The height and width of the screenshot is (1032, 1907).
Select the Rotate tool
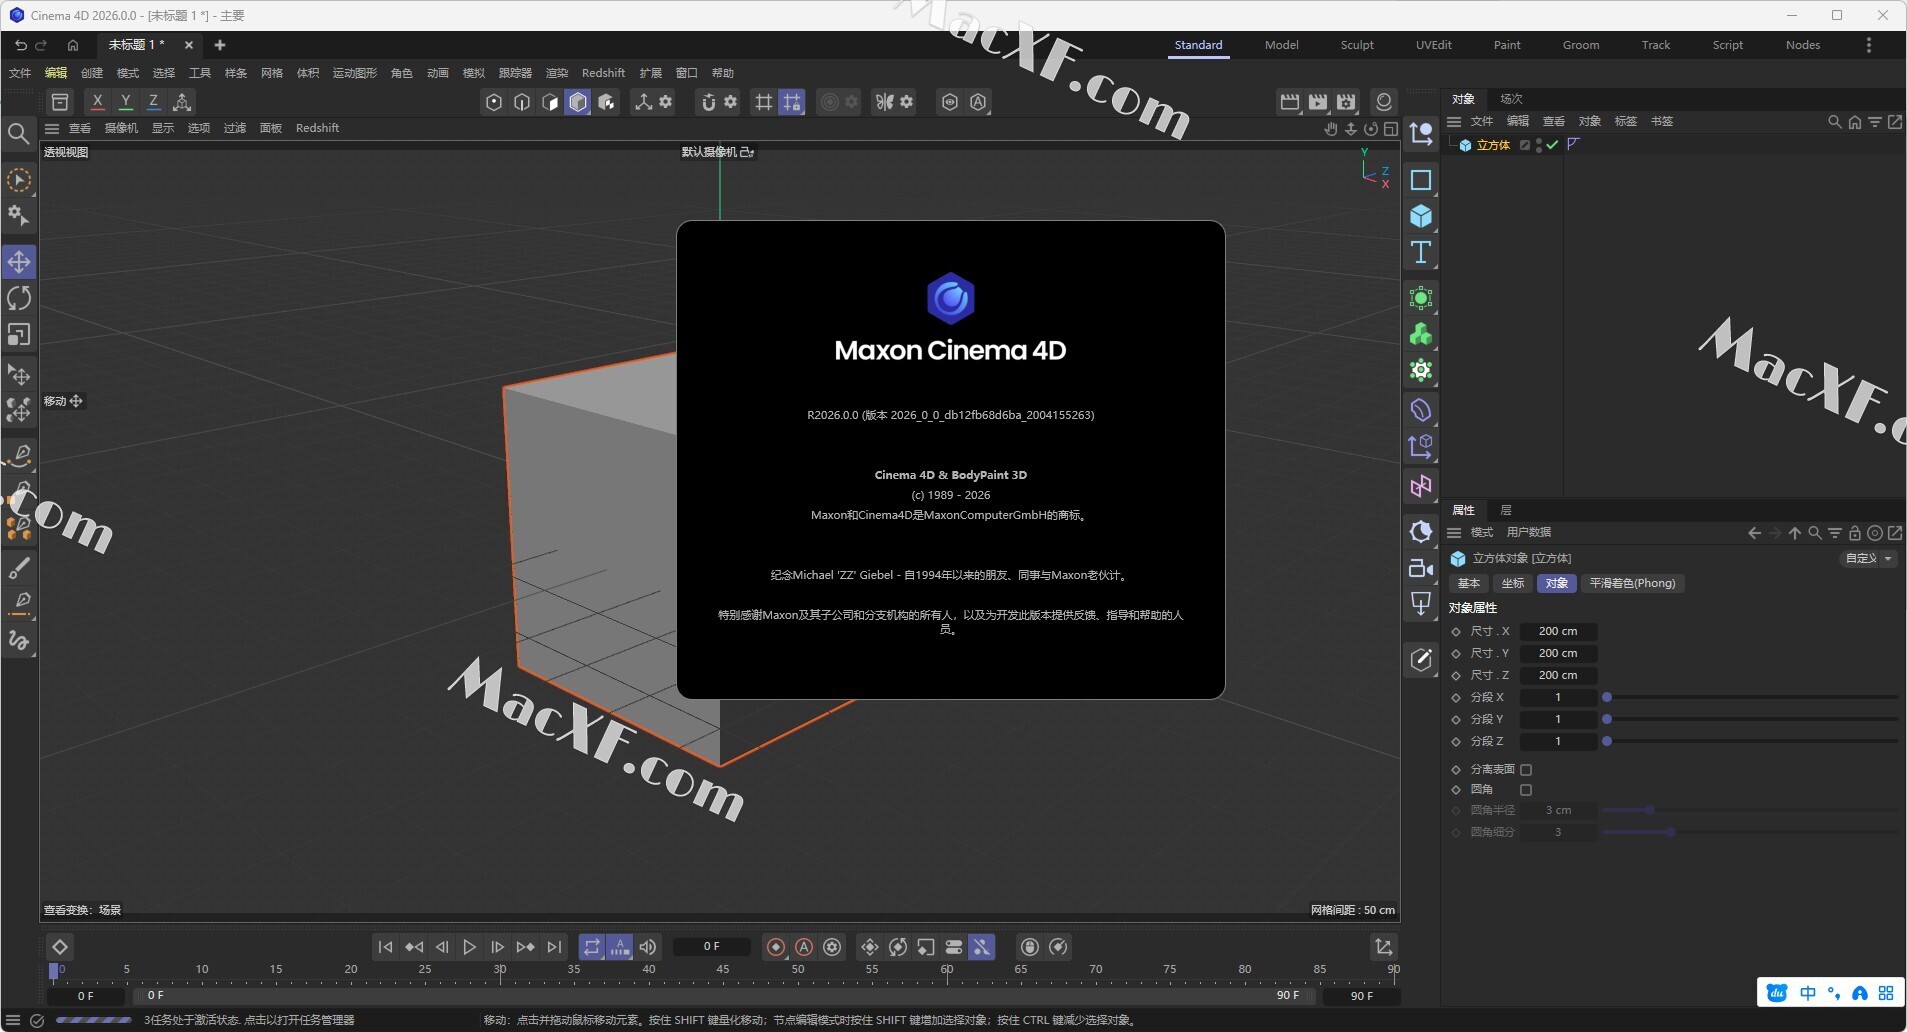coord(19,298)
